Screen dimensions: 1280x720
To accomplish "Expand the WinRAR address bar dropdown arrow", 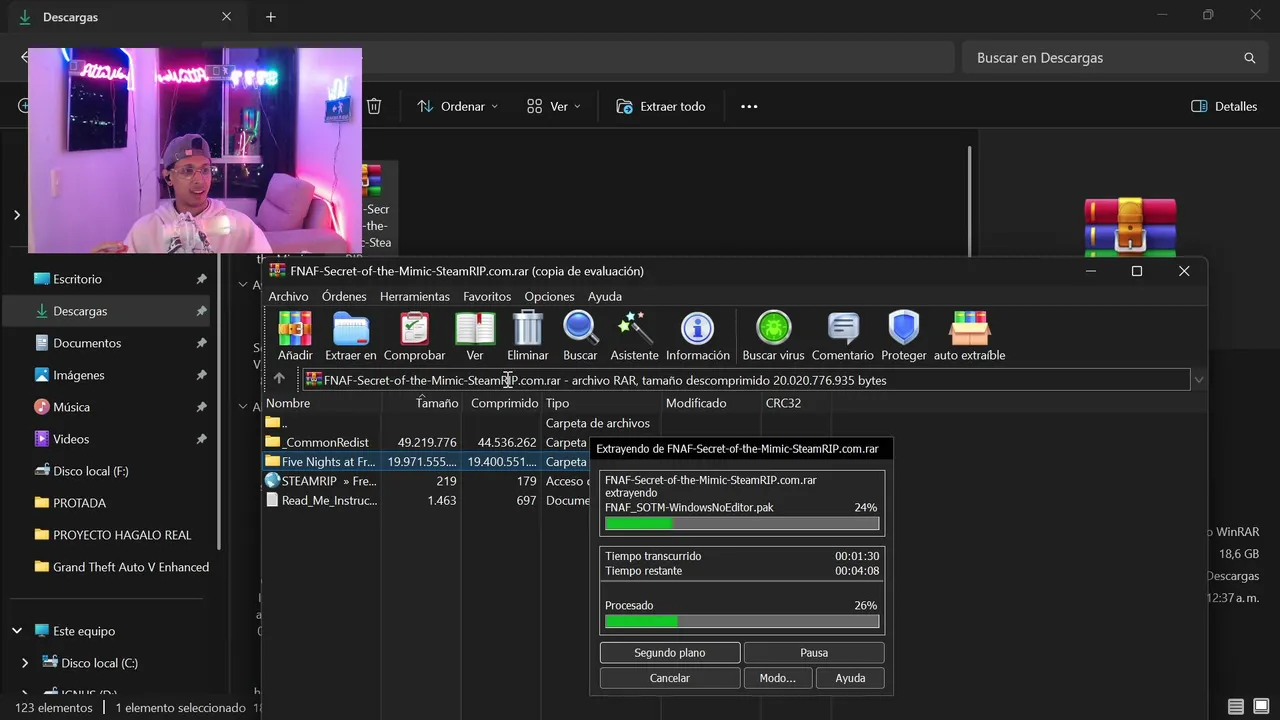I will pos(1198,380).
